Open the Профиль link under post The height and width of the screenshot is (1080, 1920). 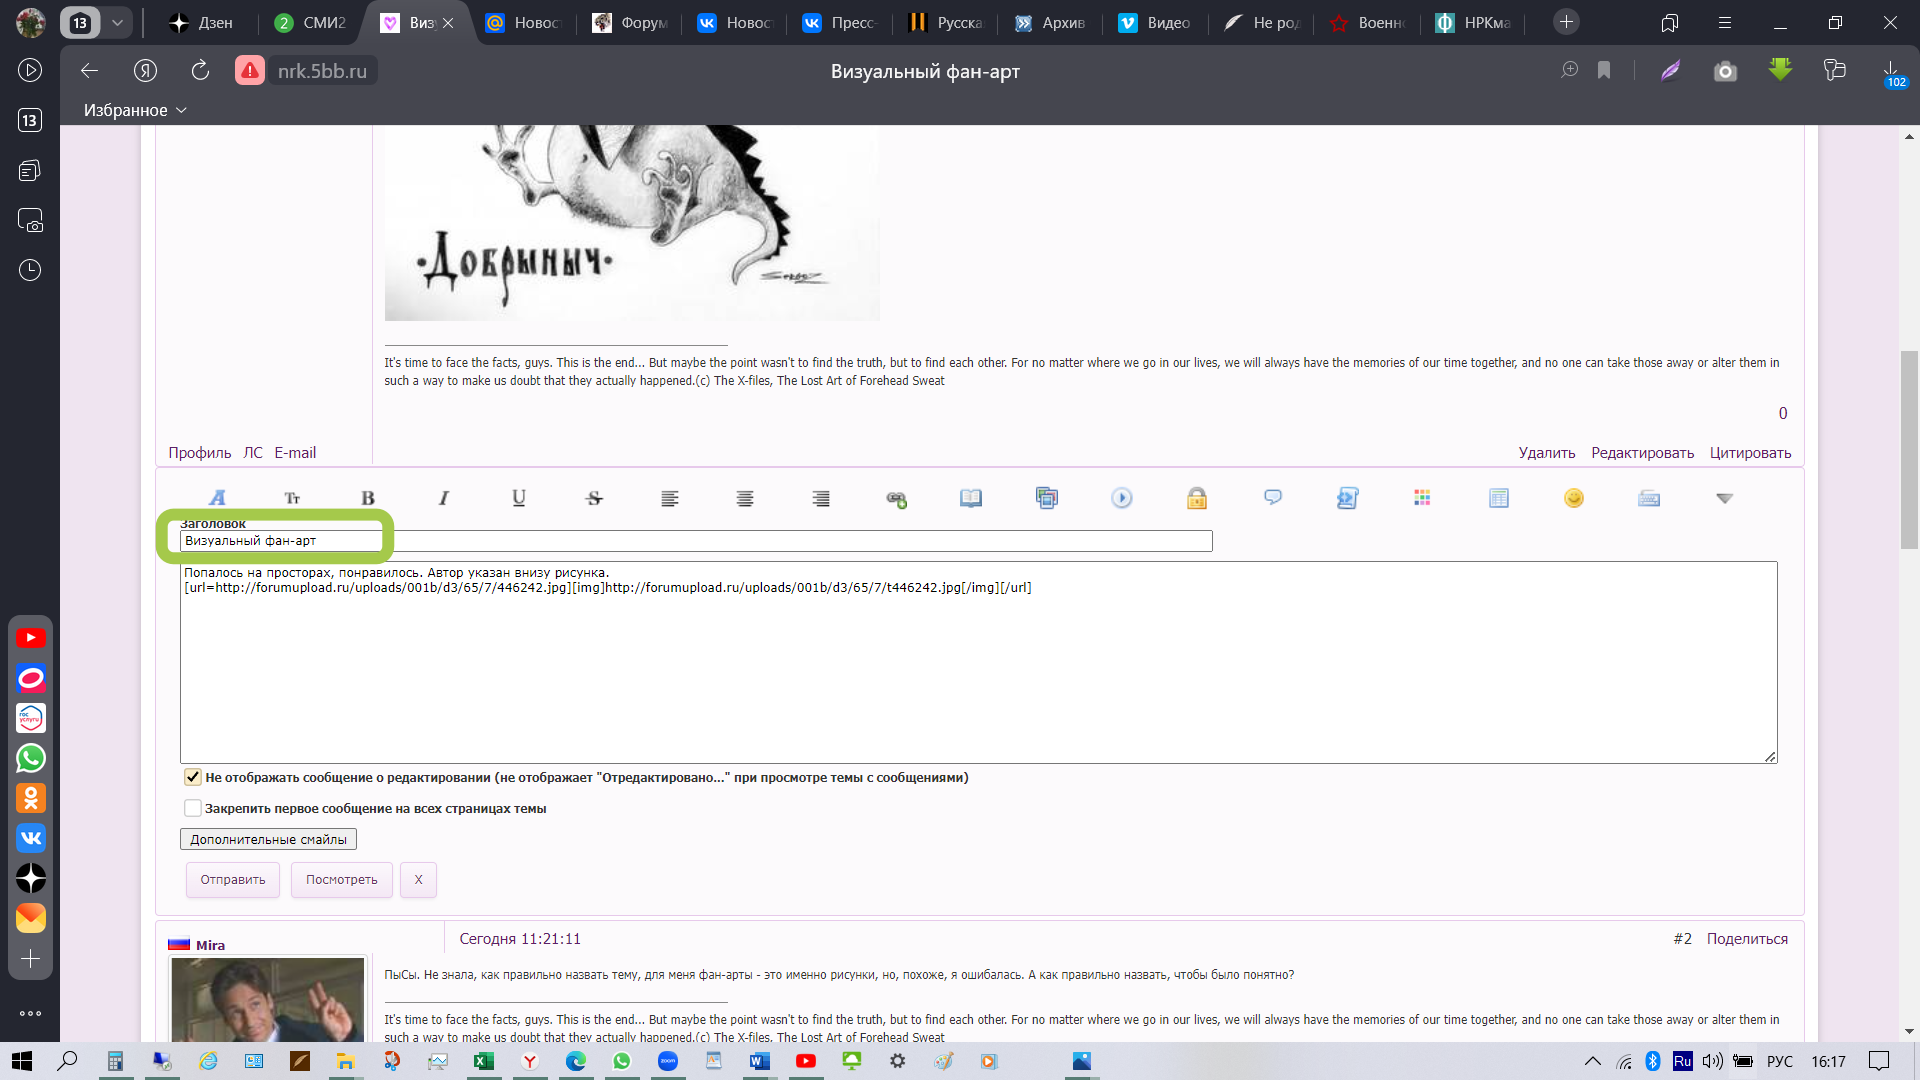click(x=199, y=453)
